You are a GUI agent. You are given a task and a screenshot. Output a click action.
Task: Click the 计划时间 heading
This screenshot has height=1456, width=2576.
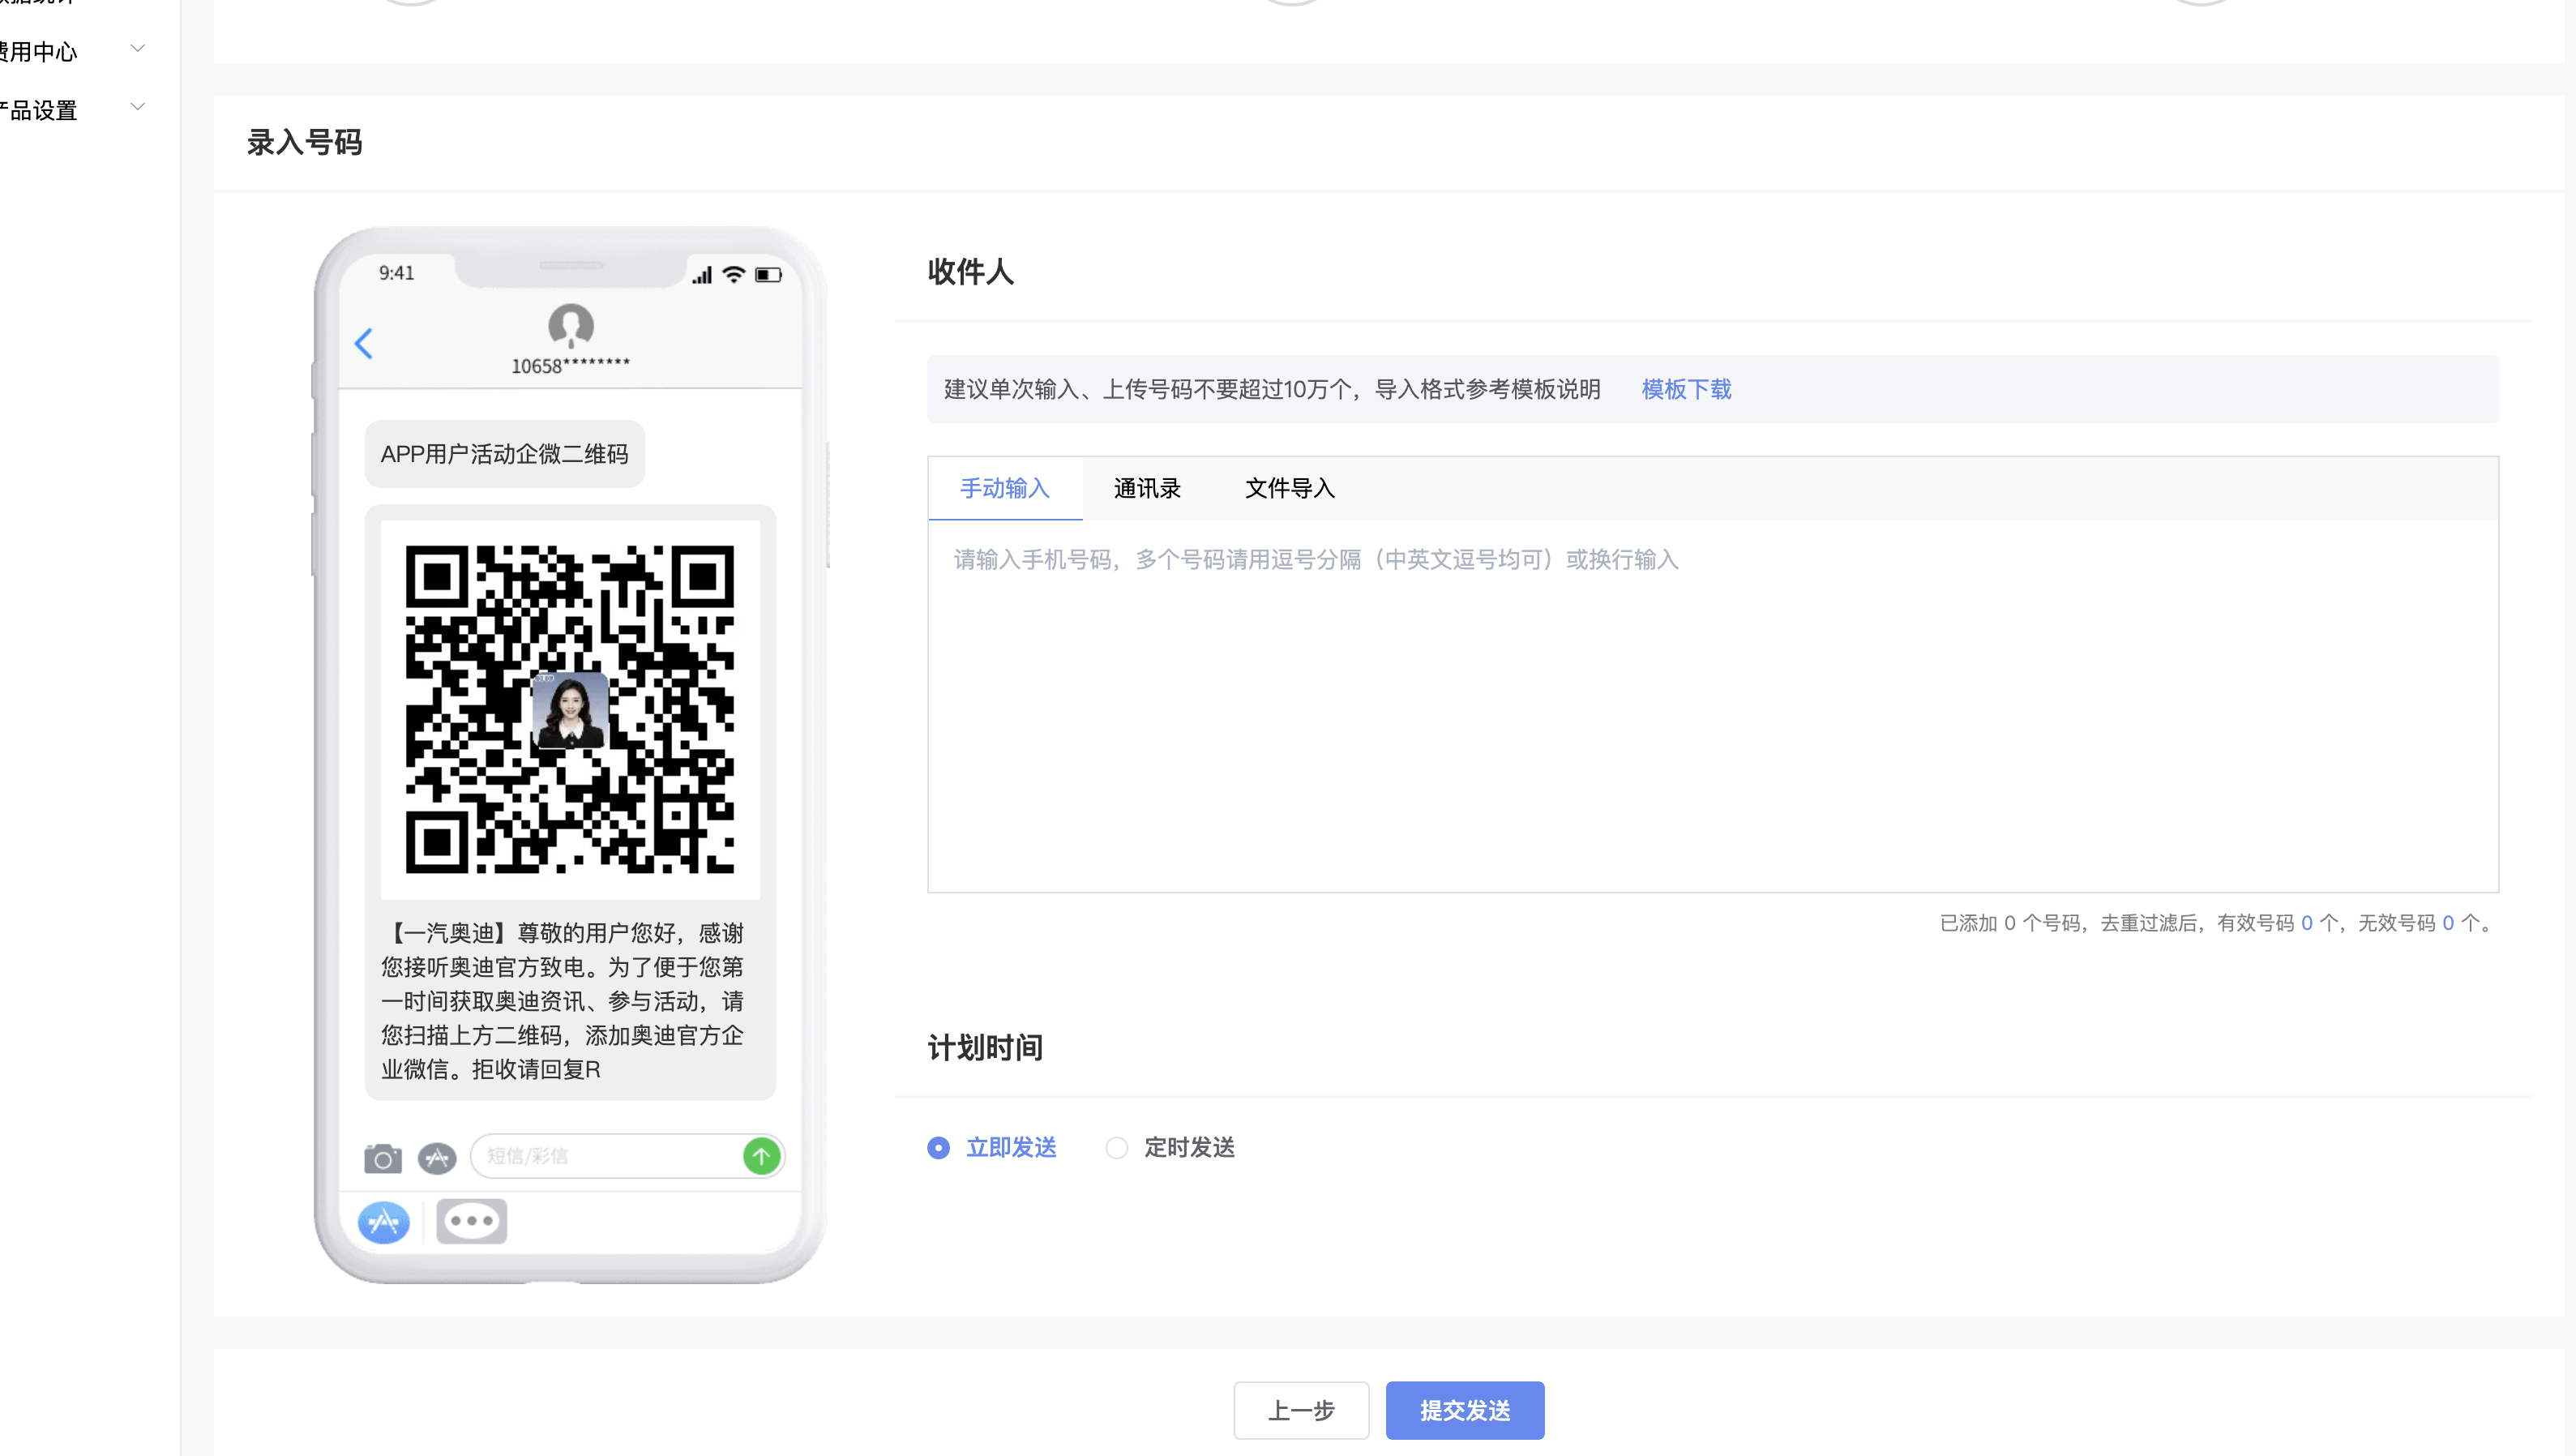coord(985,1047)
